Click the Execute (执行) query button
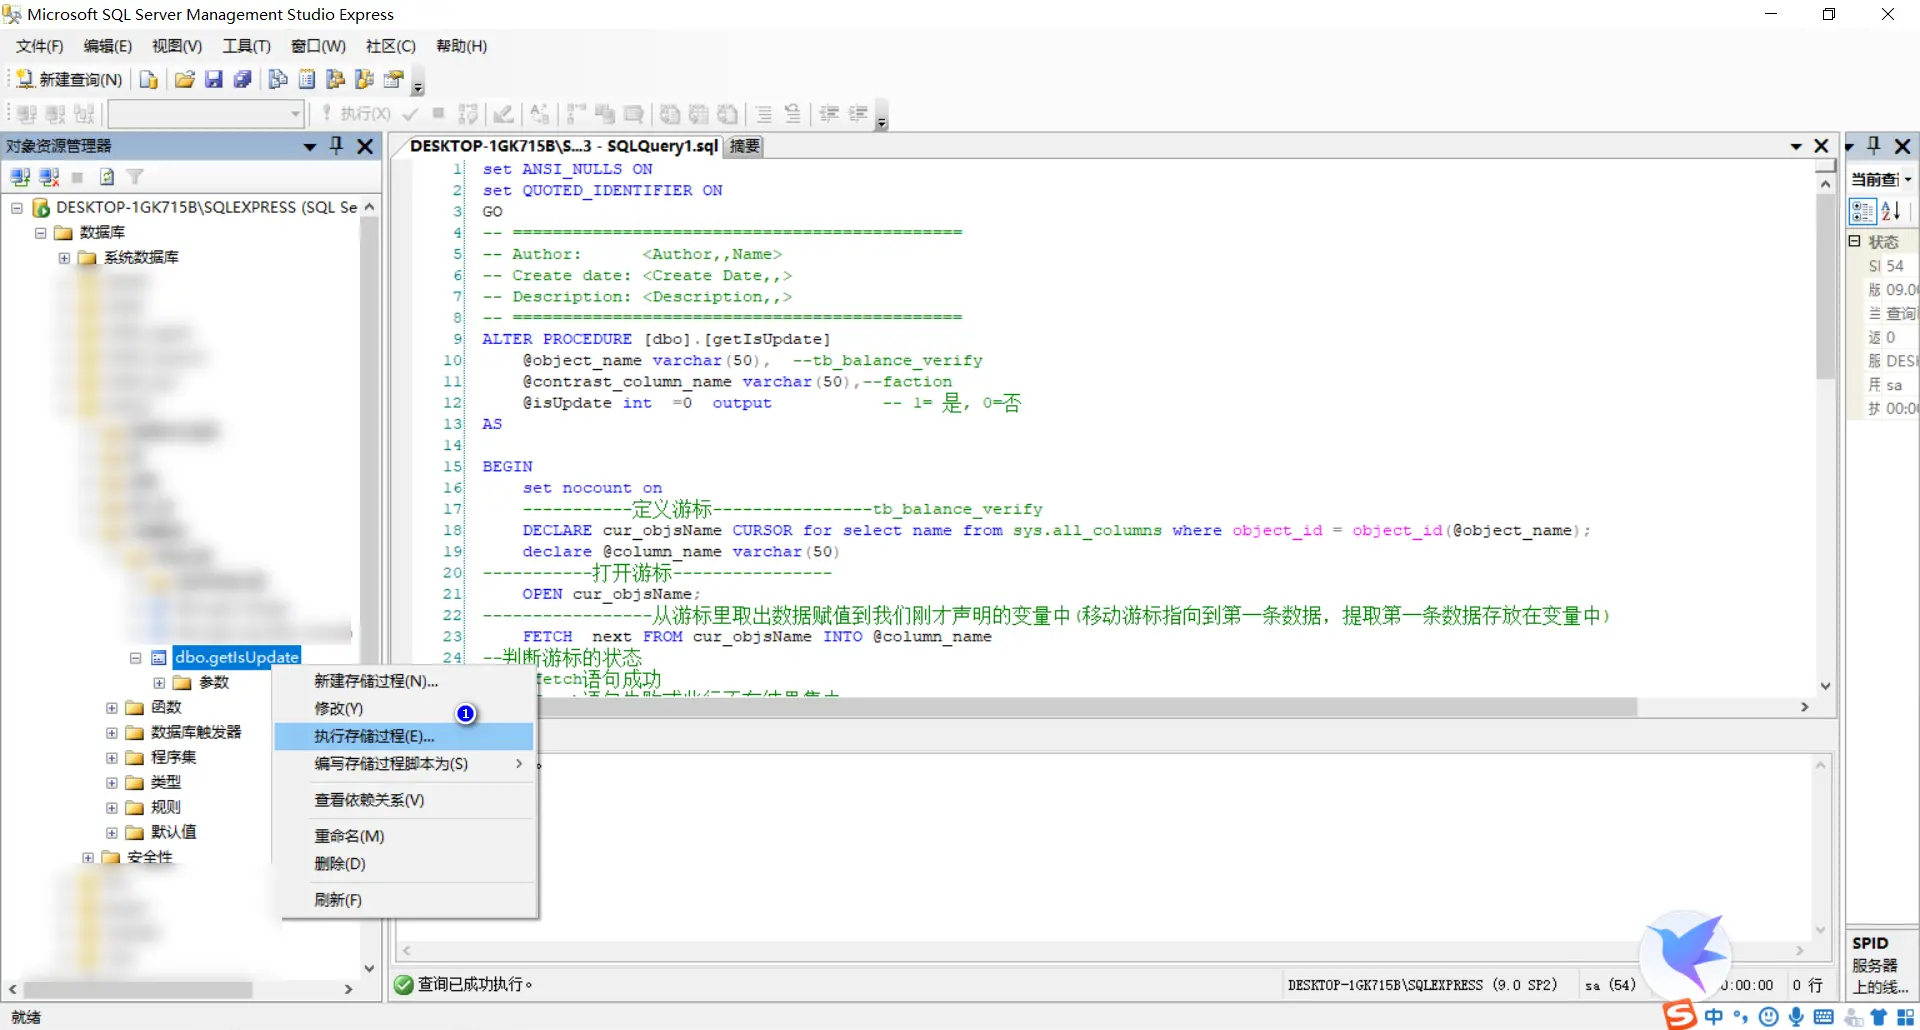This screenshot has height=1030, width=1920. coord(356,114)
